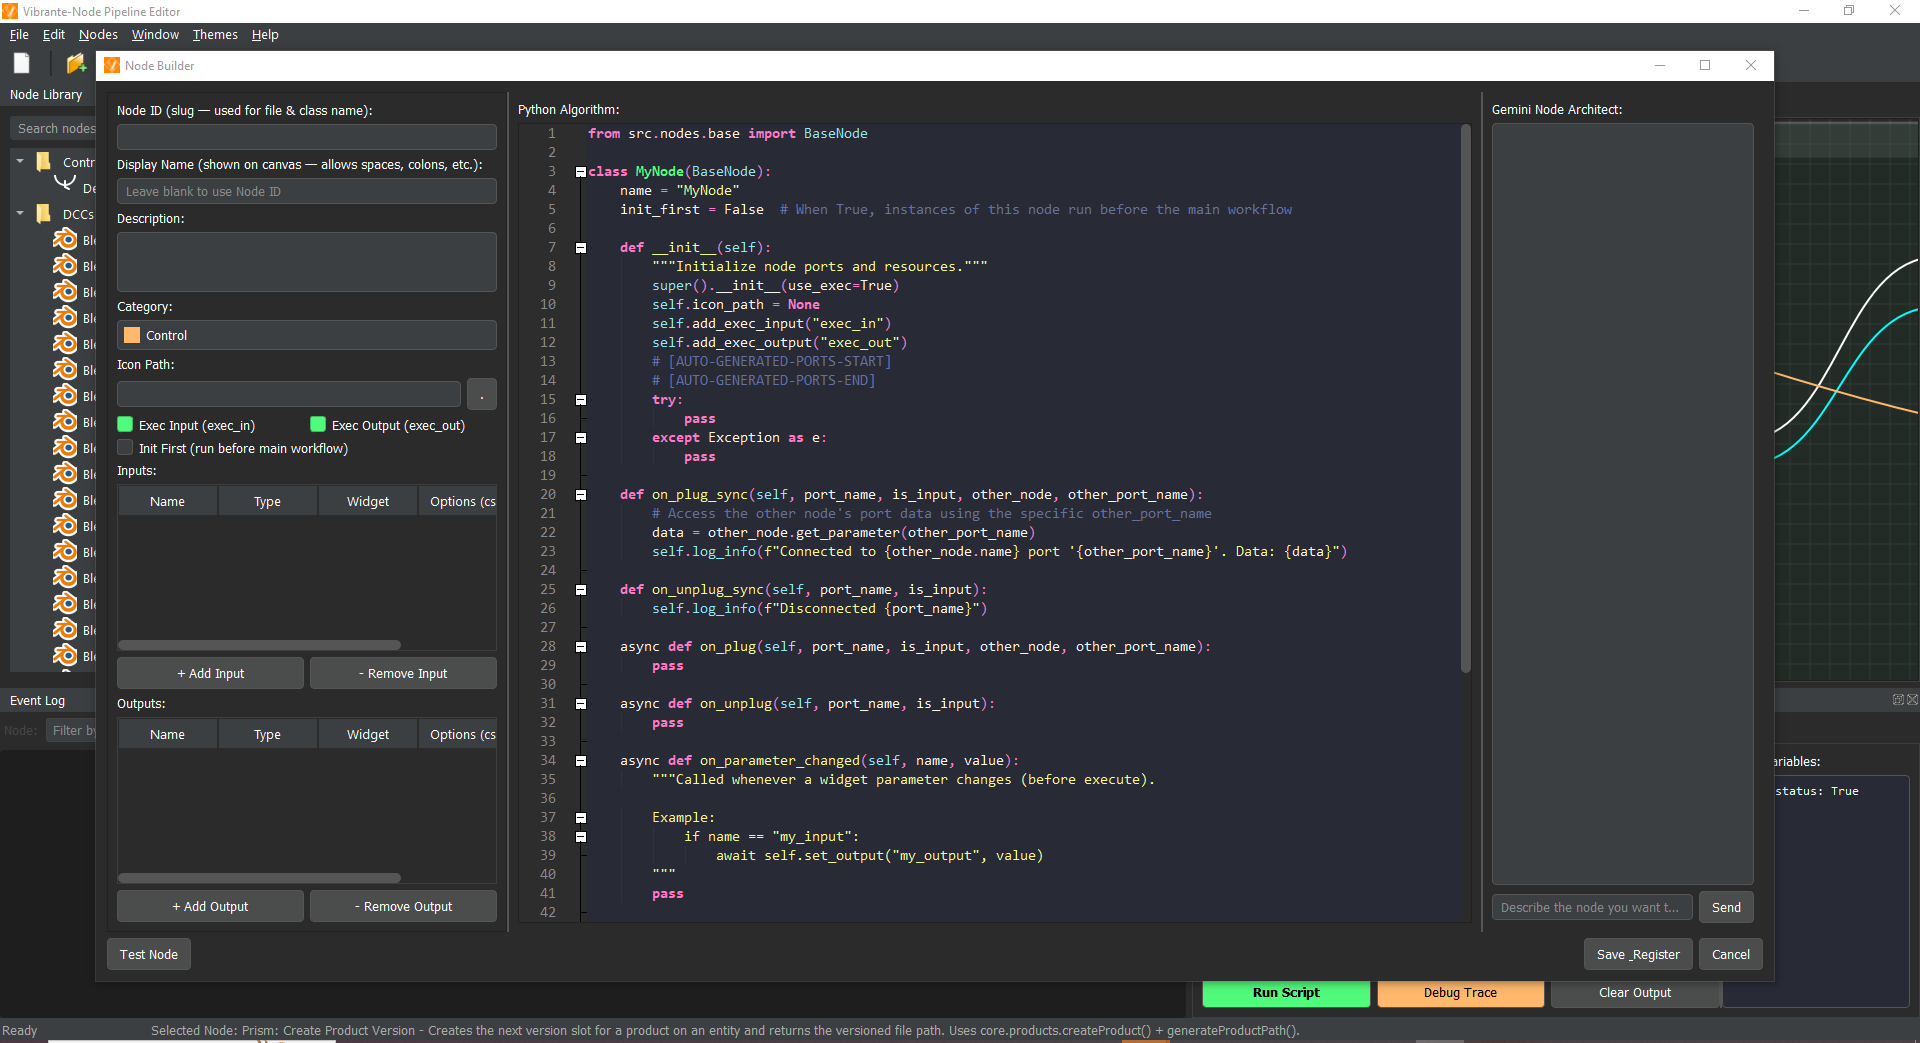Viewport: 1920px width, 1043px height.
Task: Click the Search nodes field in Node Library
Action: click(53, 128)
